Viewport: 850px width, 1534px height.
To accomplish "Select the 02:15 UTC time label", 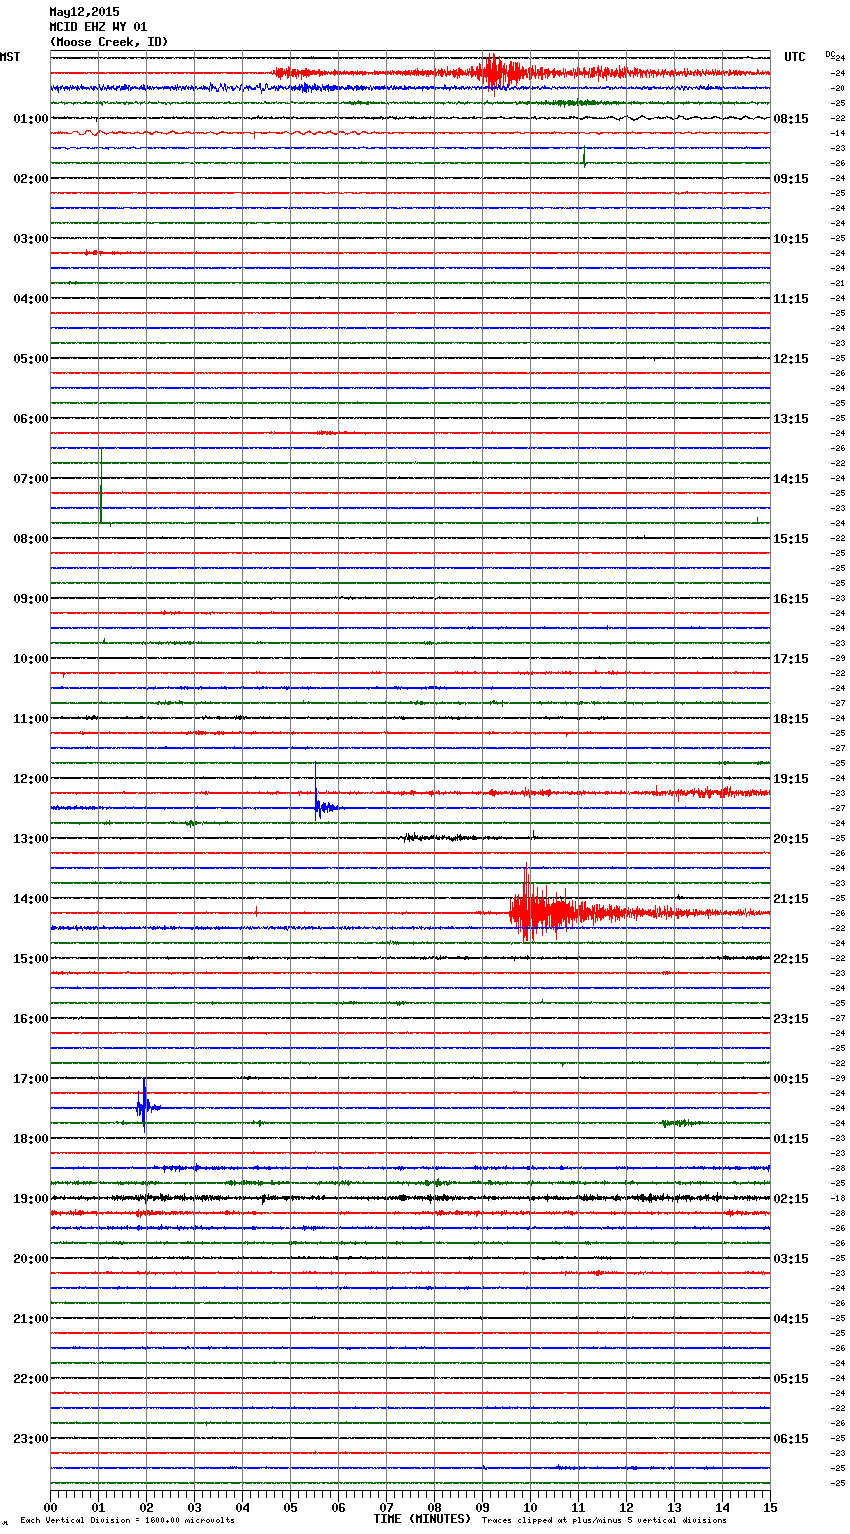I will [x=791, y=1199].
